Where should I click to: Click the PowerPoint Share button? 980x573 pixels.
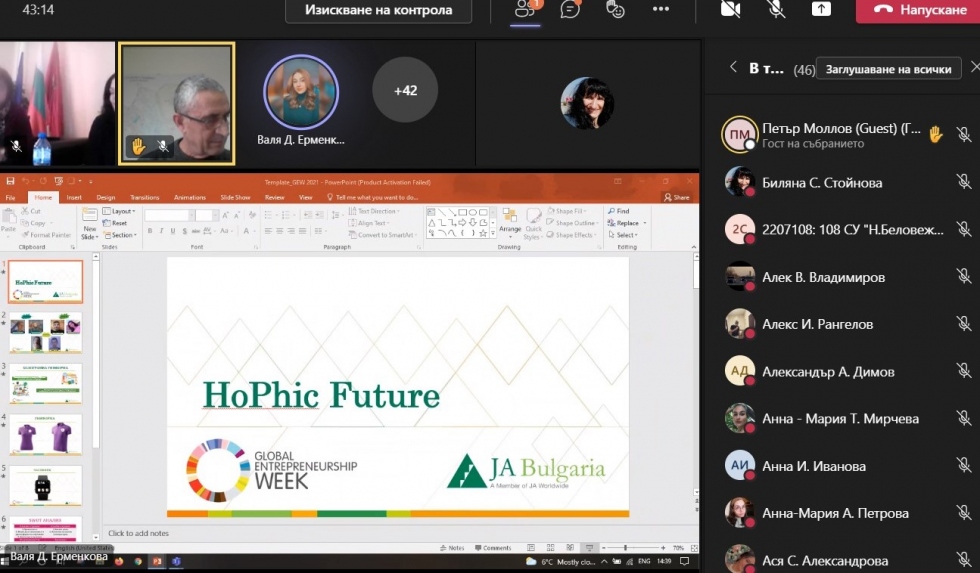(x=677, y=197)
